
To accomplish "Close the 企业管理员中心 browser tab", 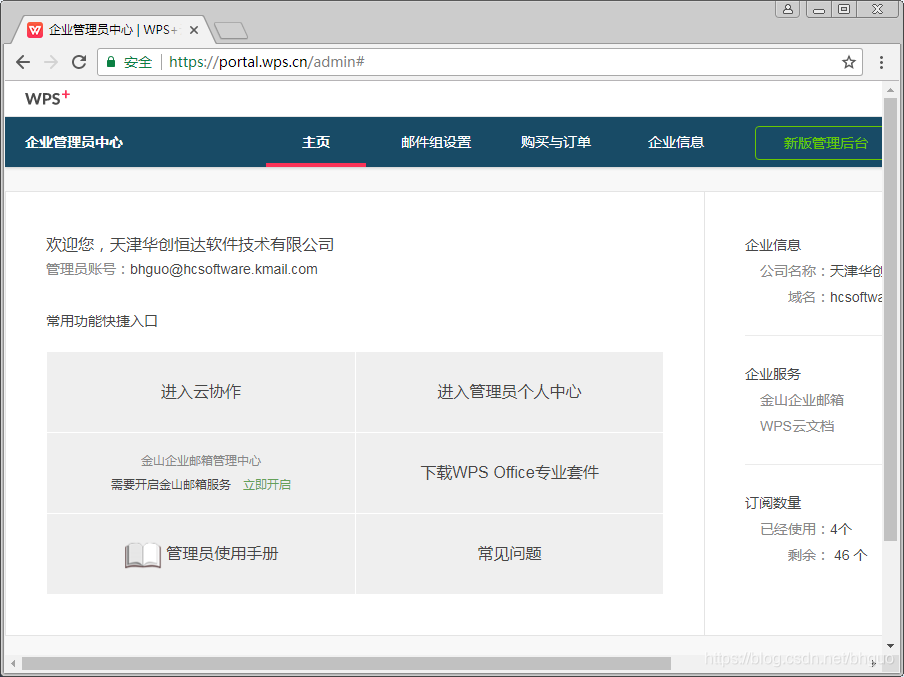I will pyautogui.click(x=194, y=30).
